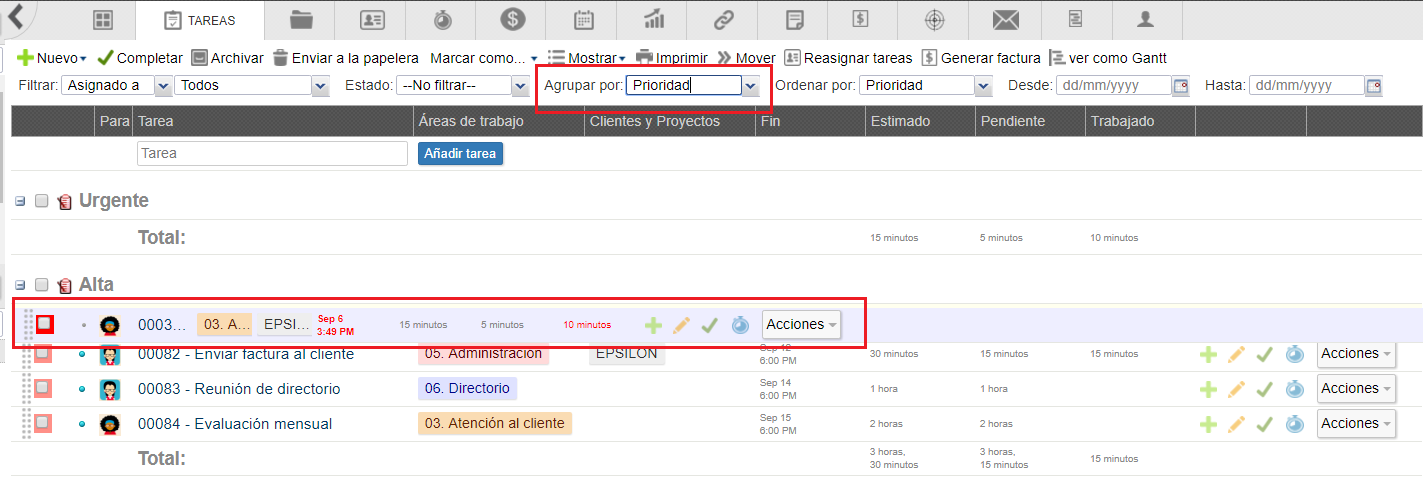Collapse the Urgente group
This screenshot has width=1423, height=480.
click(20, 201)
